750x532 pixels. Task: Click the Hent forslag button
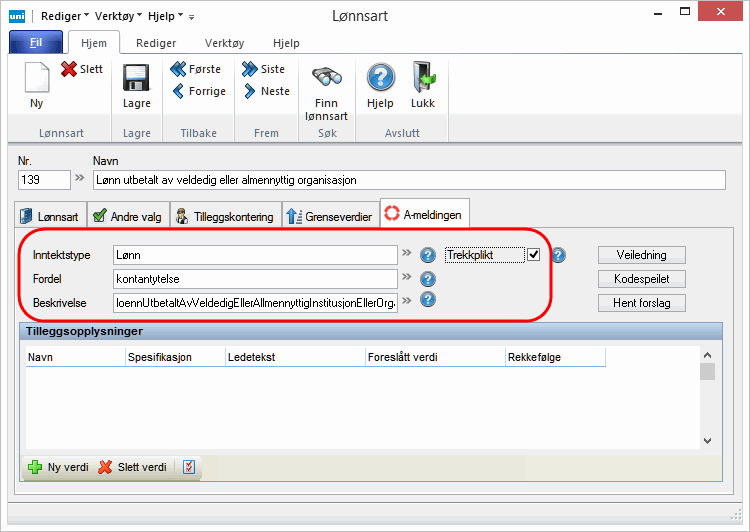point(642,303)
